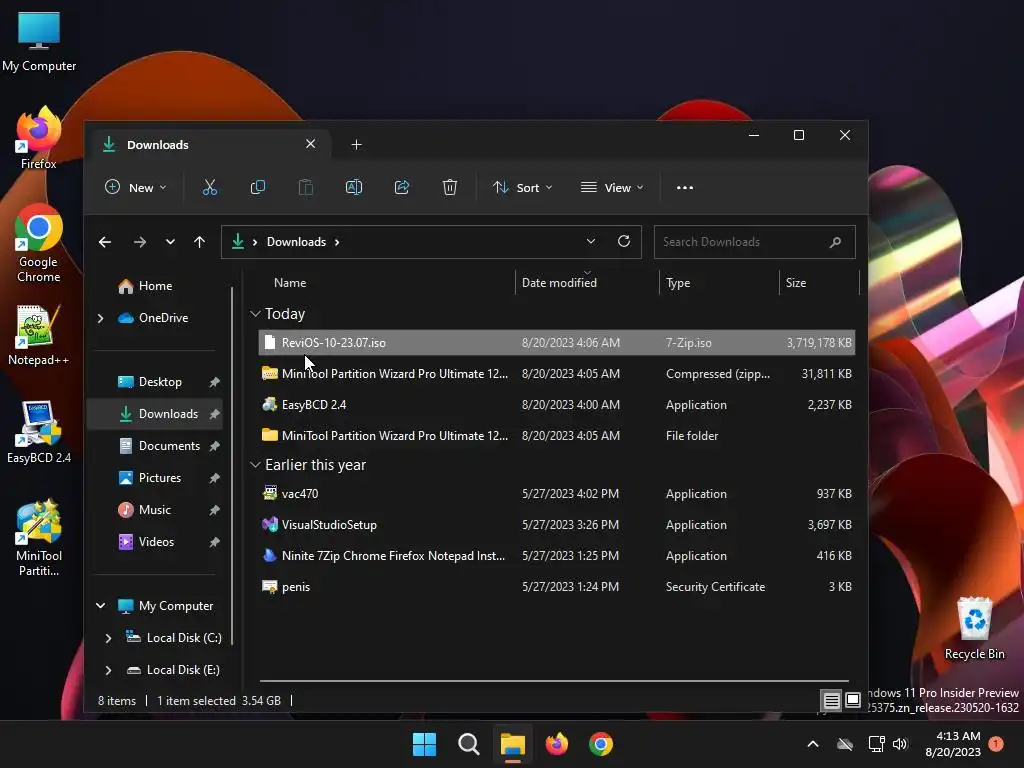Open the Windows Start button
The width and height of the screenshot is (1024, 768).
coord(424,744)
